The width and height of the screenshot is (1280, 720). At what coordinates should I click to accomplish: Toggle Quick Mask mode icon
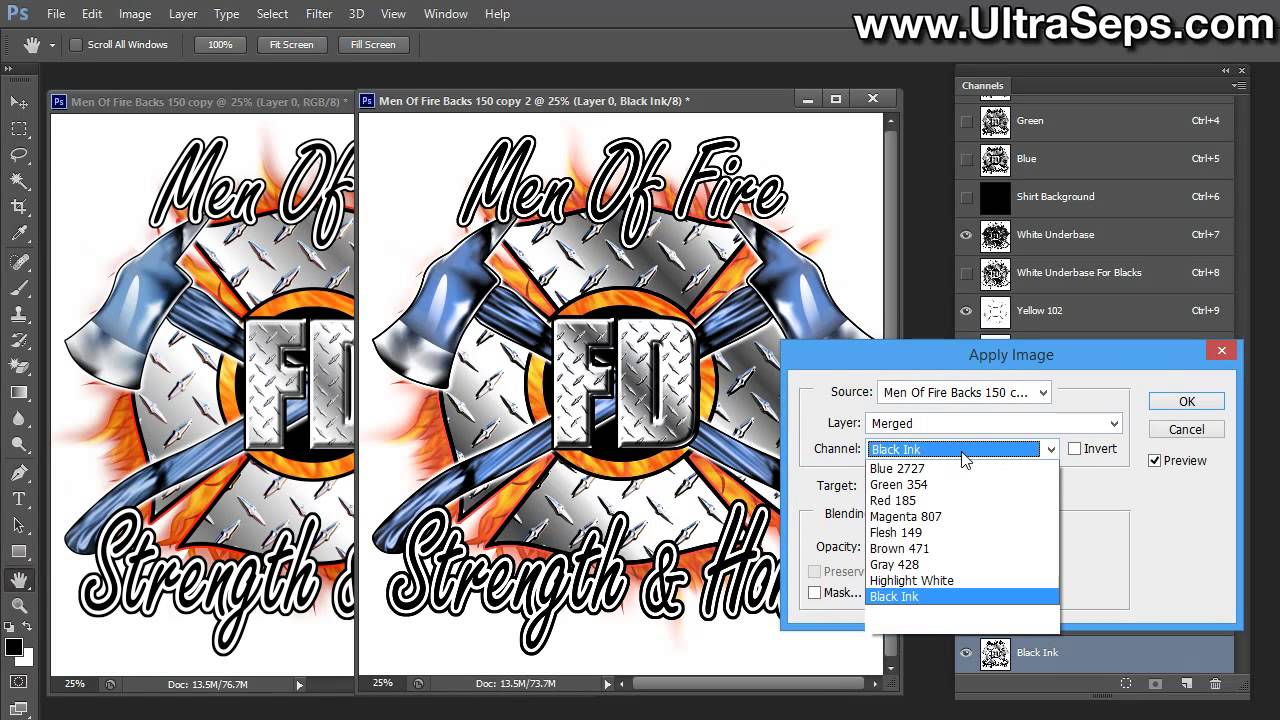pos(18,682)
